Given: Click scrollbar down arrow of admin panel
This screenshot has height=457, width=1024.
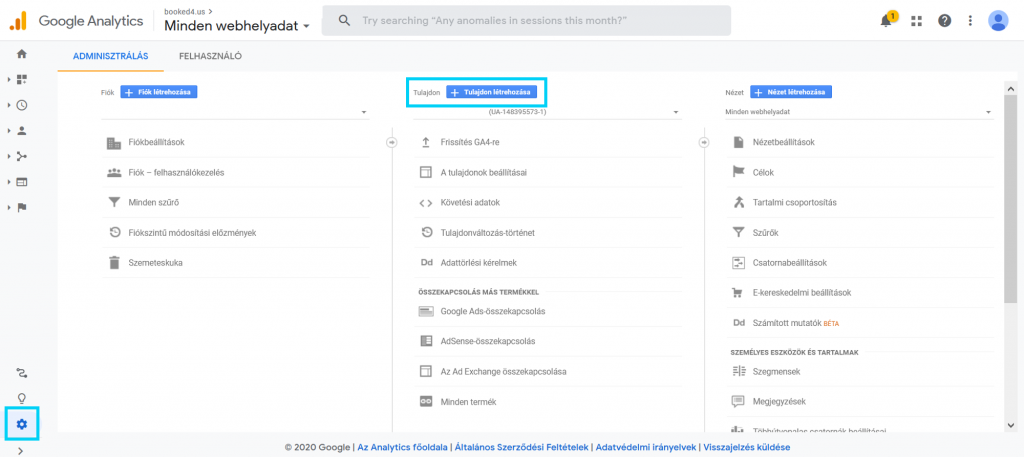Looking at the screenshot, I should (x=1011, y=425).
